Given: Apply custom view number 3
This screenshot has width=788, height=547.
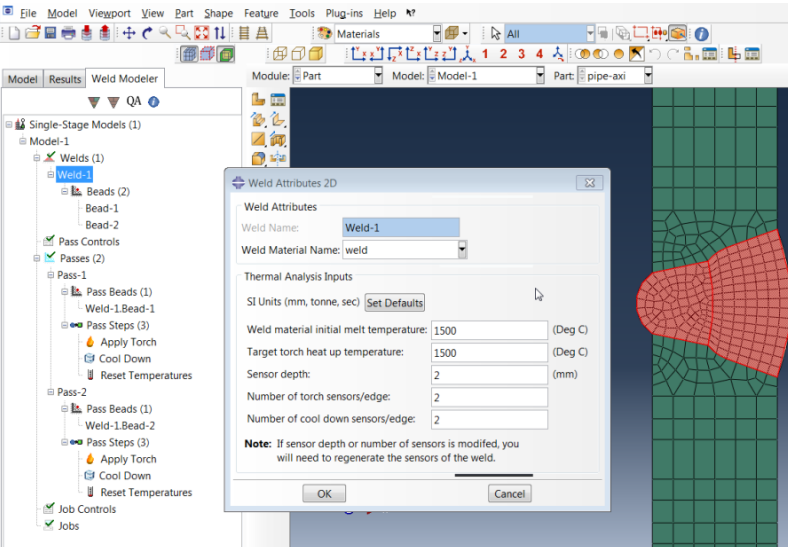Looking at the screenshot, I should coord(522,54).
